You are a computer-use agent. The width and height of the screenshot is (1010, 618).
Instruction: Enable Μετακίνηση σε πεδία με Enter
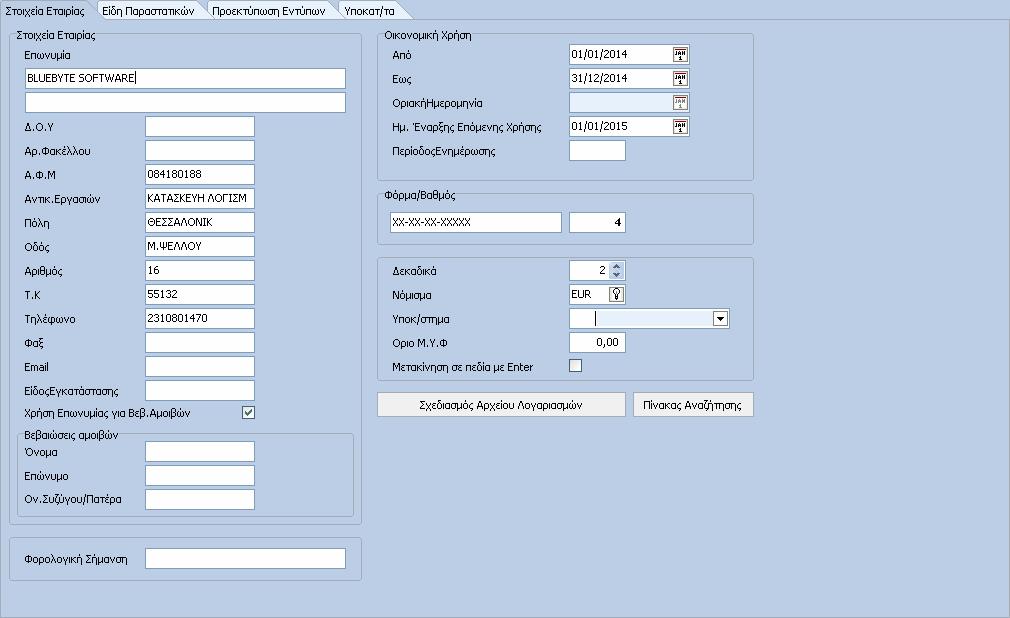pyautogui.click(x=576, y=366)
